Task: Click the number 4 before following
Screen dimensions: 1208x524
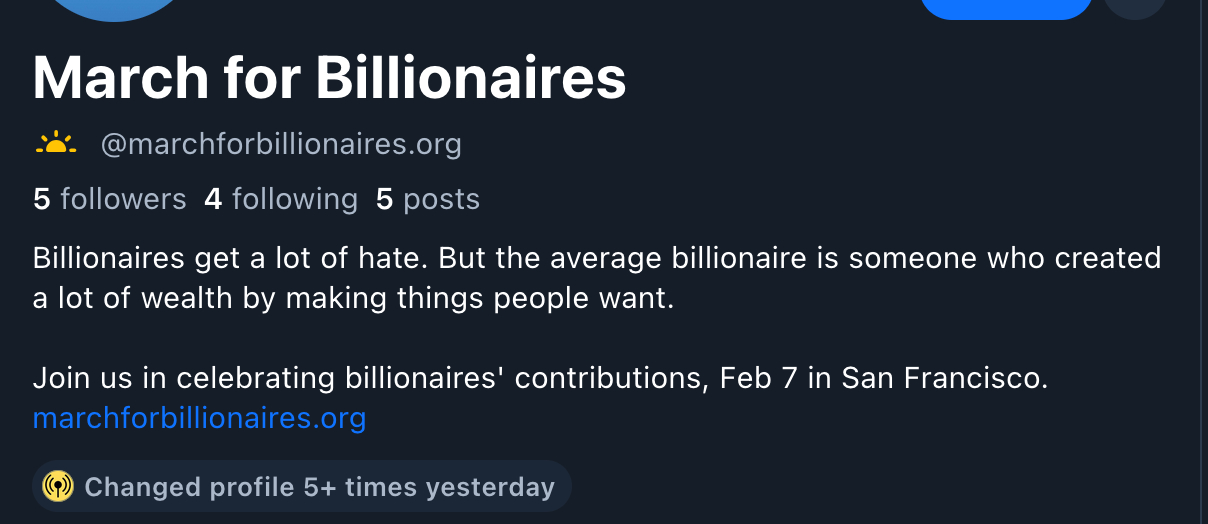Action: (x=212, y=200)
